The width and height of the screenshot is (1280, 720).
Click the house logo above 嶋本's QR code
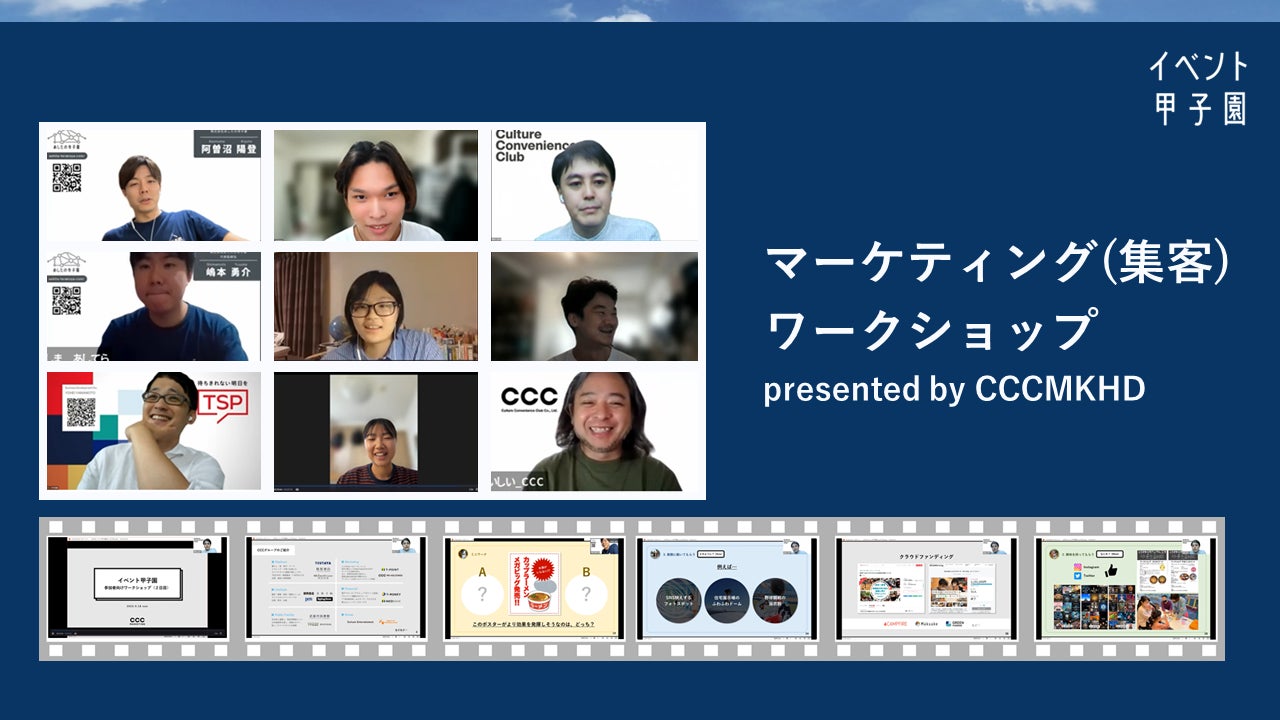[x=67, y=262]
